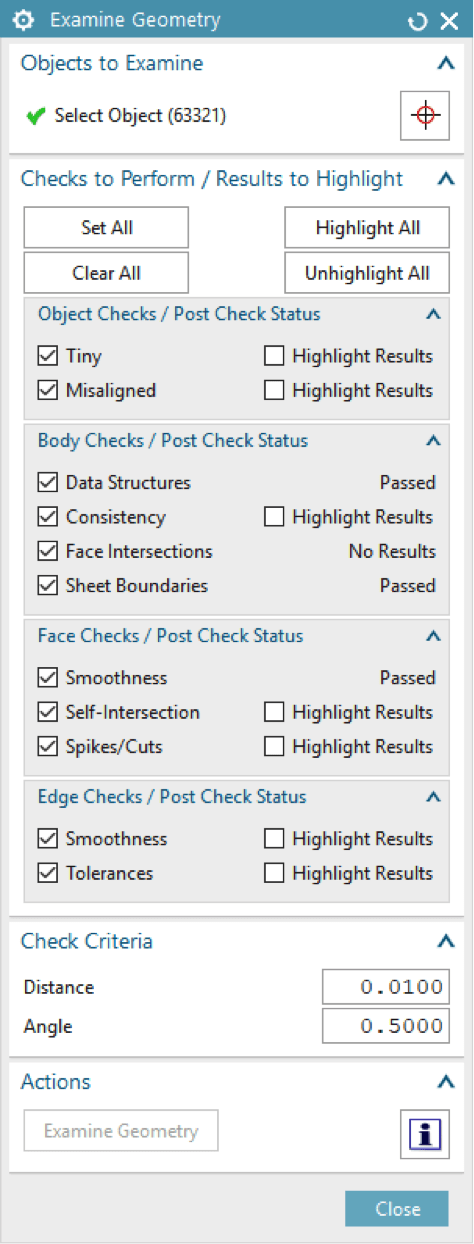Click the information window icon
Viewport: 474px width, 1244px height.
[425, 1134]
